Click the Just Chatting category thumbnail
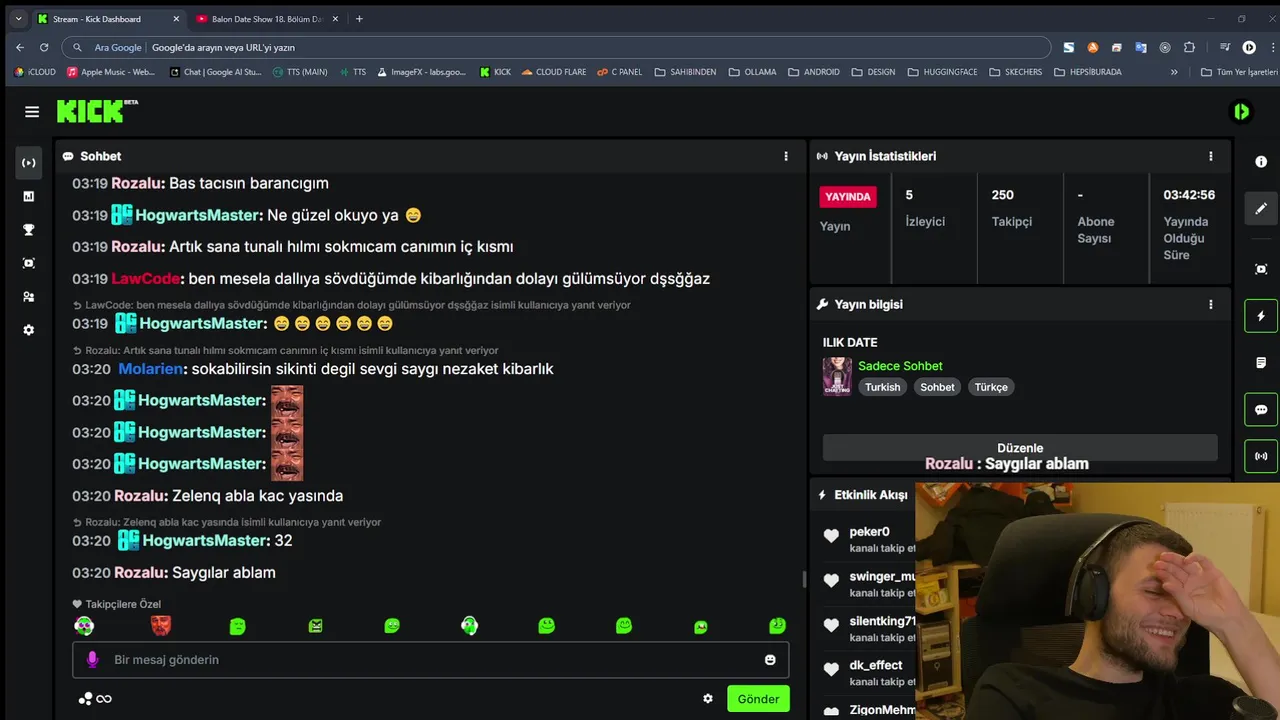1280x720 pixels. pyautogui.click(x=837, y=376)
